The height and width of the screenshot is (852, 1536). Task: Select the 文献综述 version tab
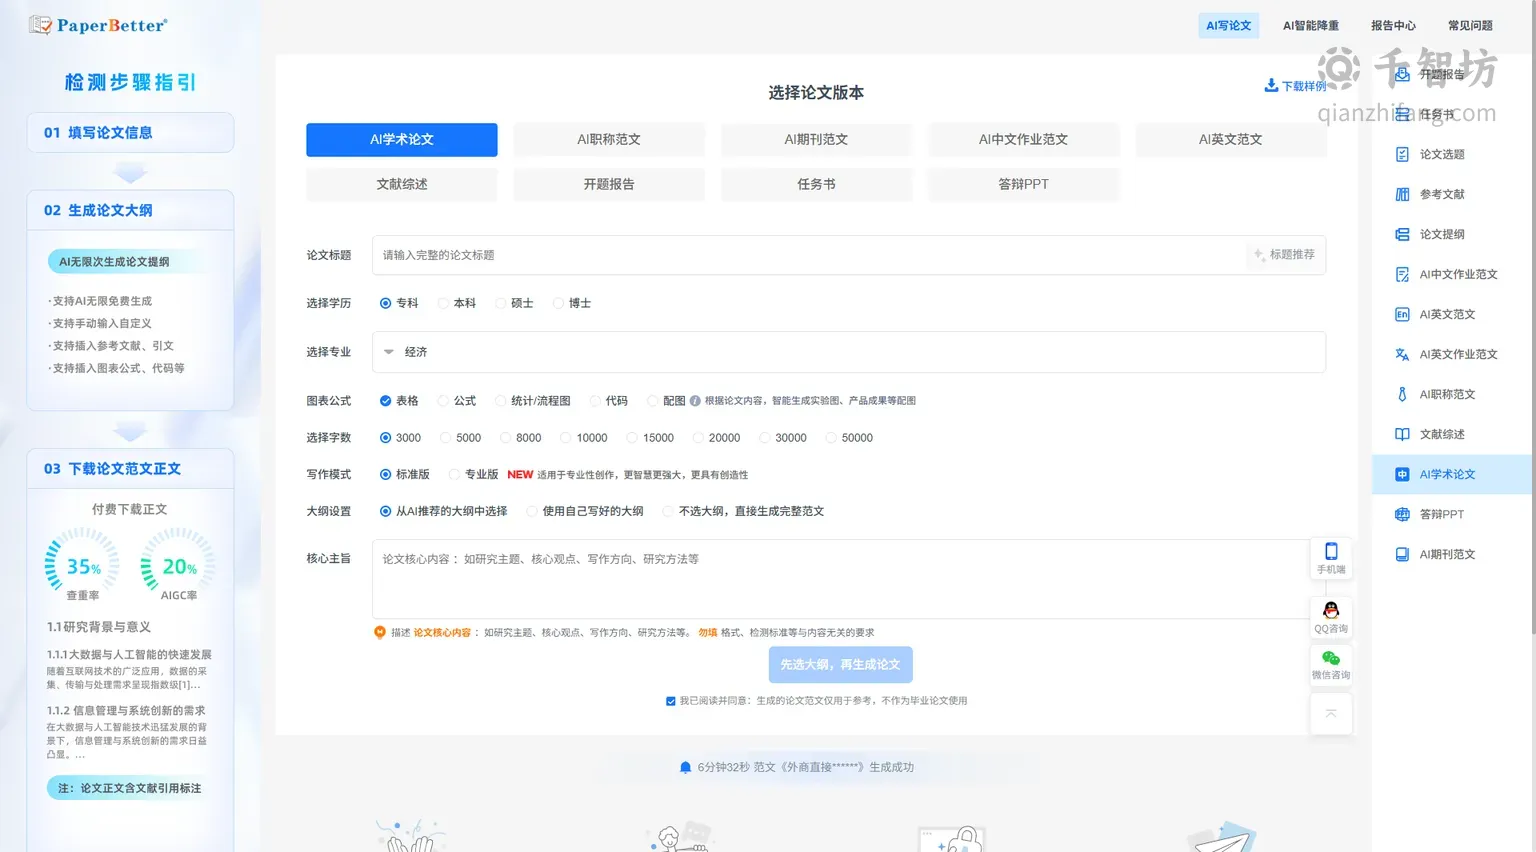click(402, 185)
